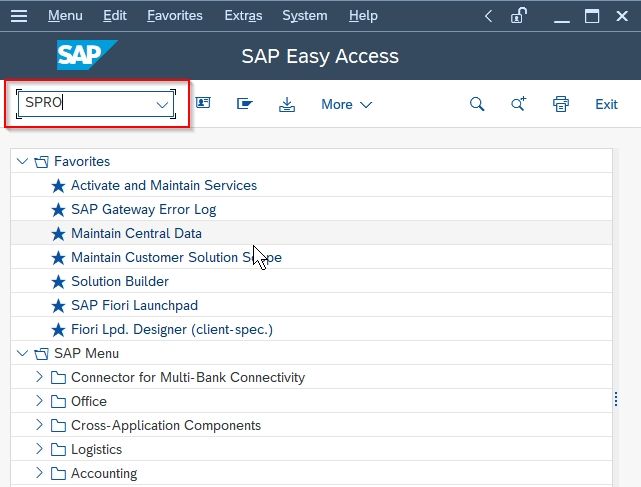Expand the Office folder
641x487 pixels.
pyautogui.click(x=39, y=401)
